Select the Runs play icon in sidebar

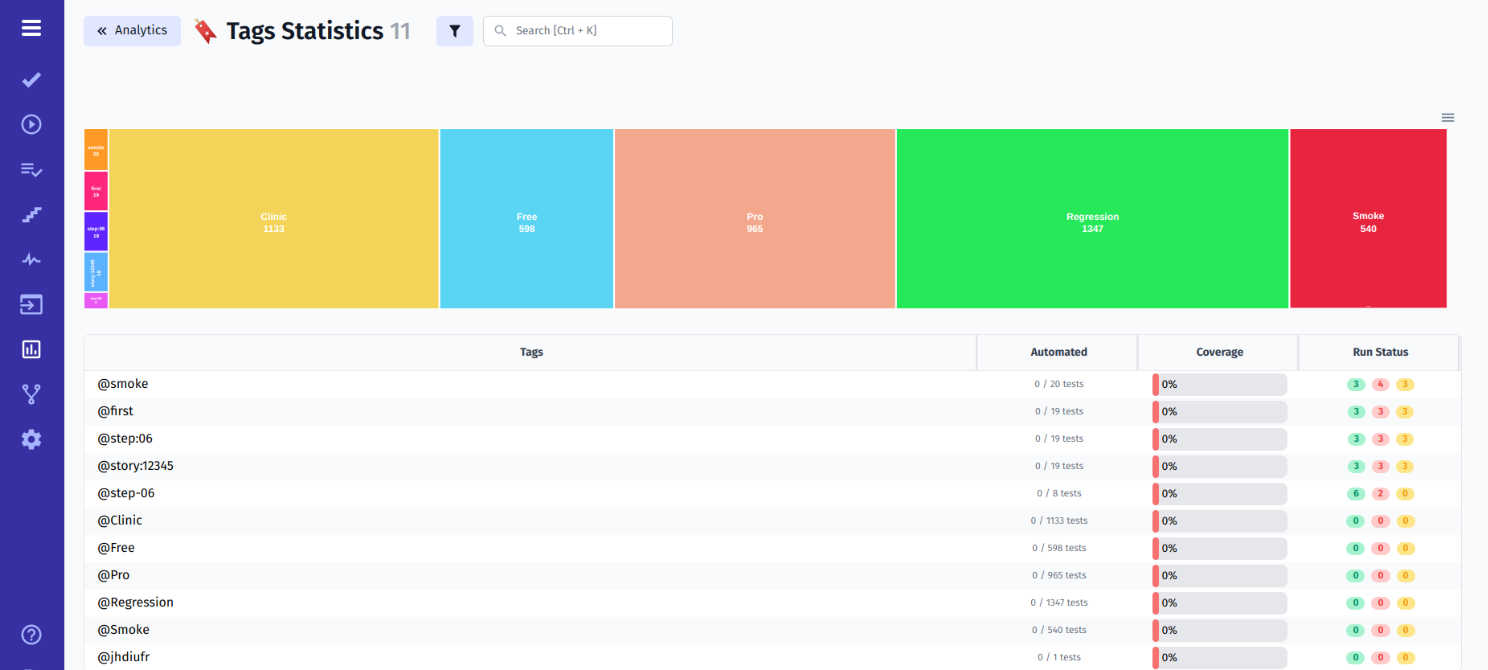[30, 124]
